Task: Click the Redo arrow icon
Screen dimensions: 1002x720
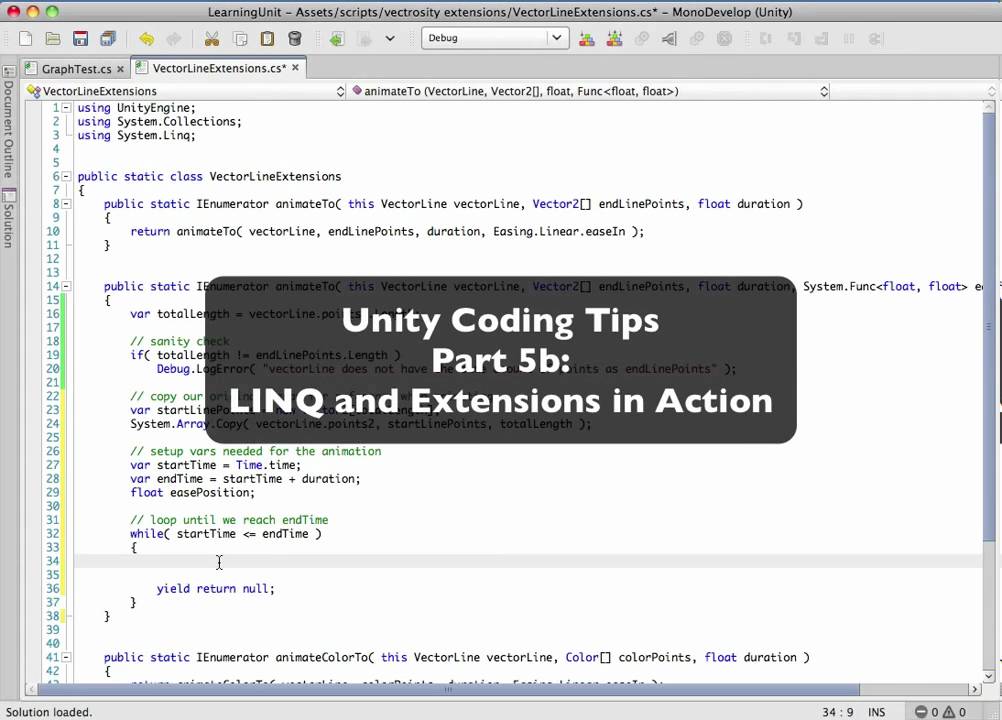Action: 174,39
